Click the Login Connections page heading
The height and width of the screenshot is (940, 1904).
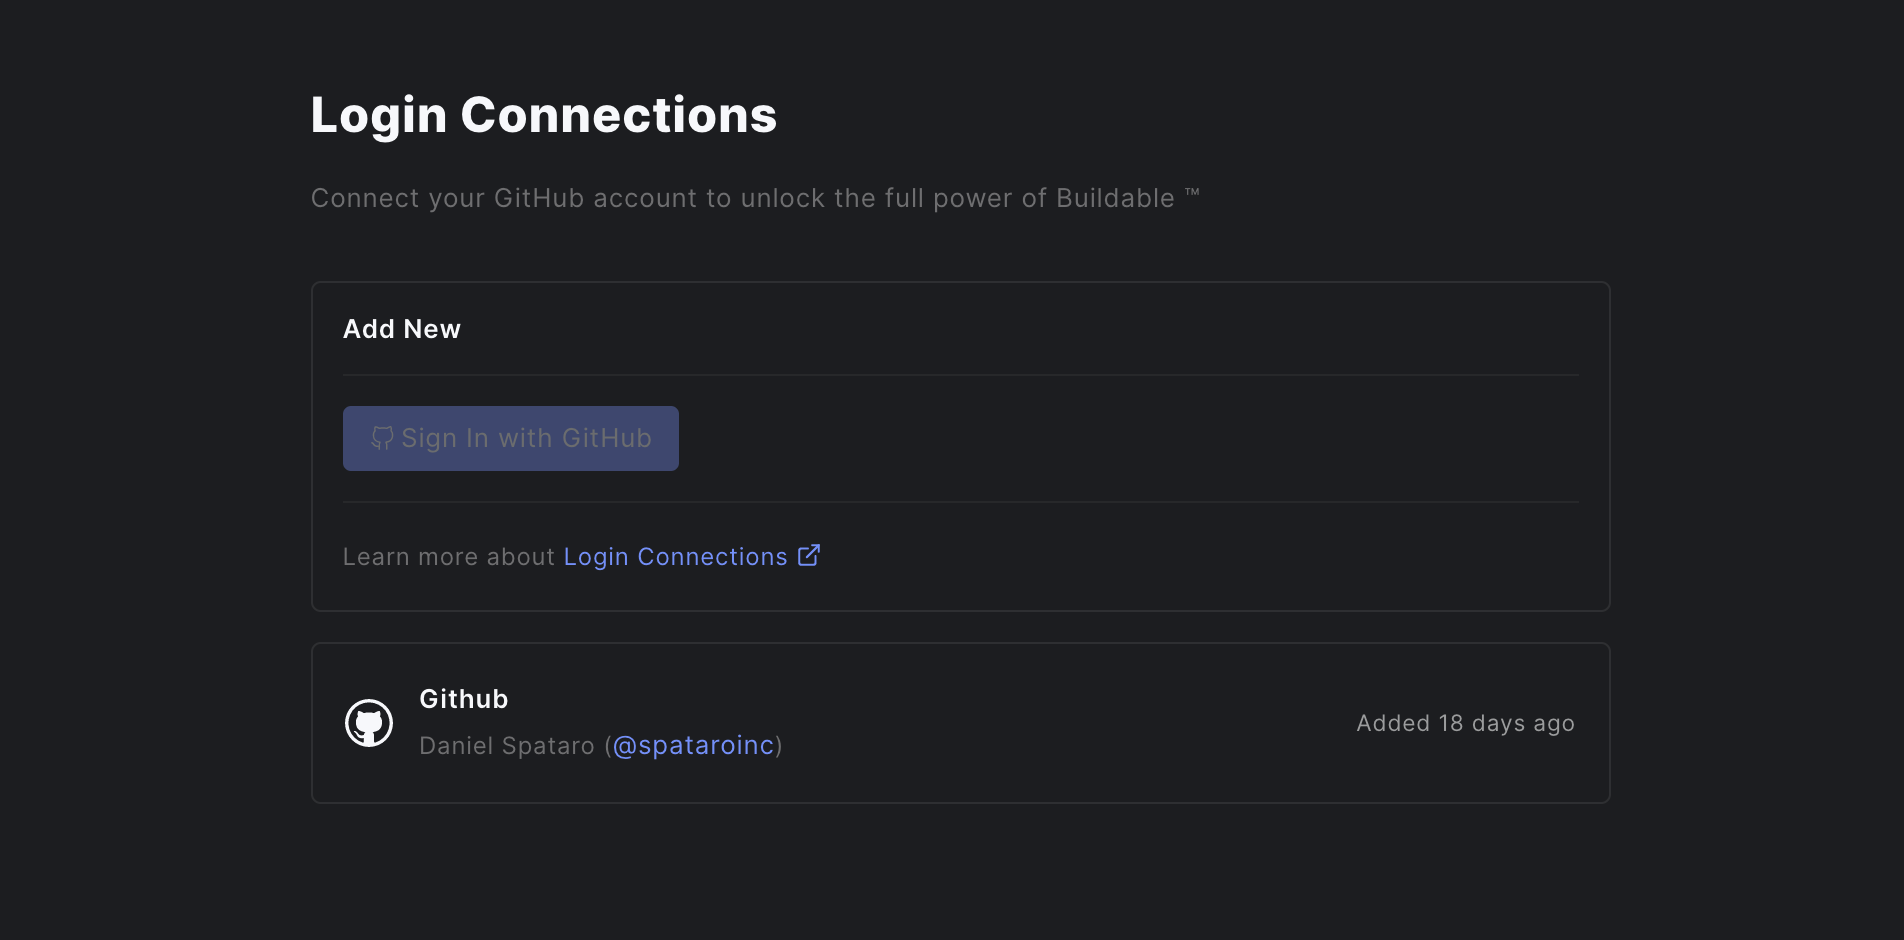[x=544, y=115]
